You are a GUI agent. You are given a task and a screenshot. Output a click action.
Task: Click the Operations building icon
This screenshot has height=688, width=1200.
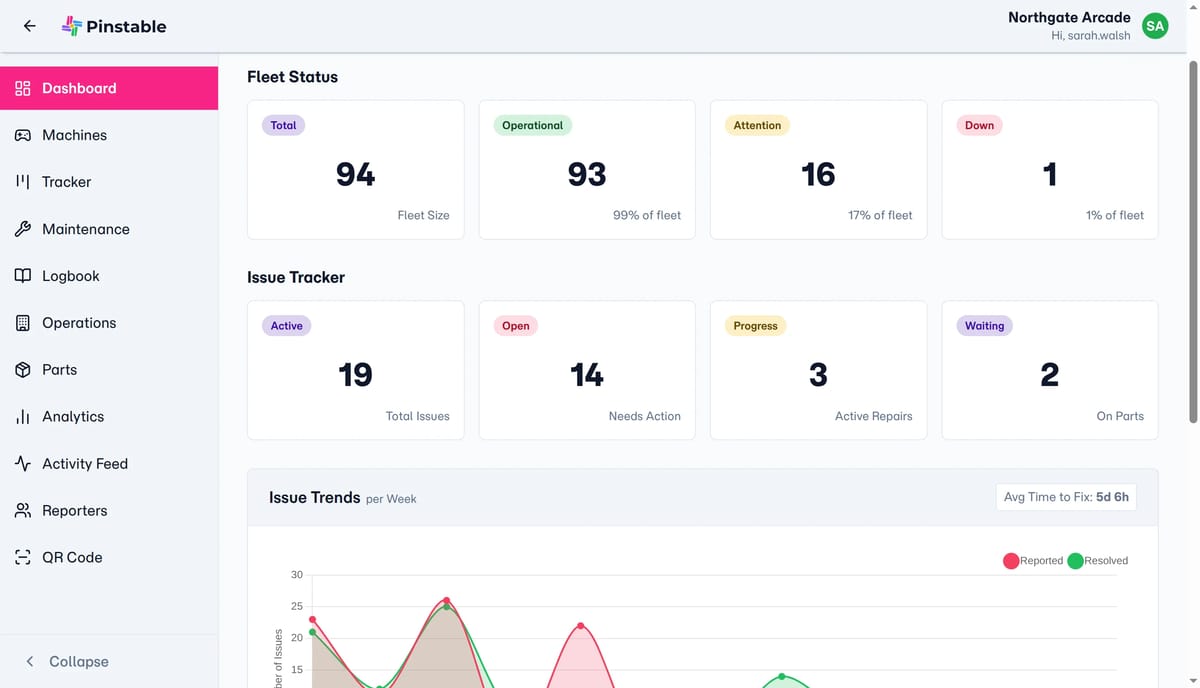coord(23,323)
